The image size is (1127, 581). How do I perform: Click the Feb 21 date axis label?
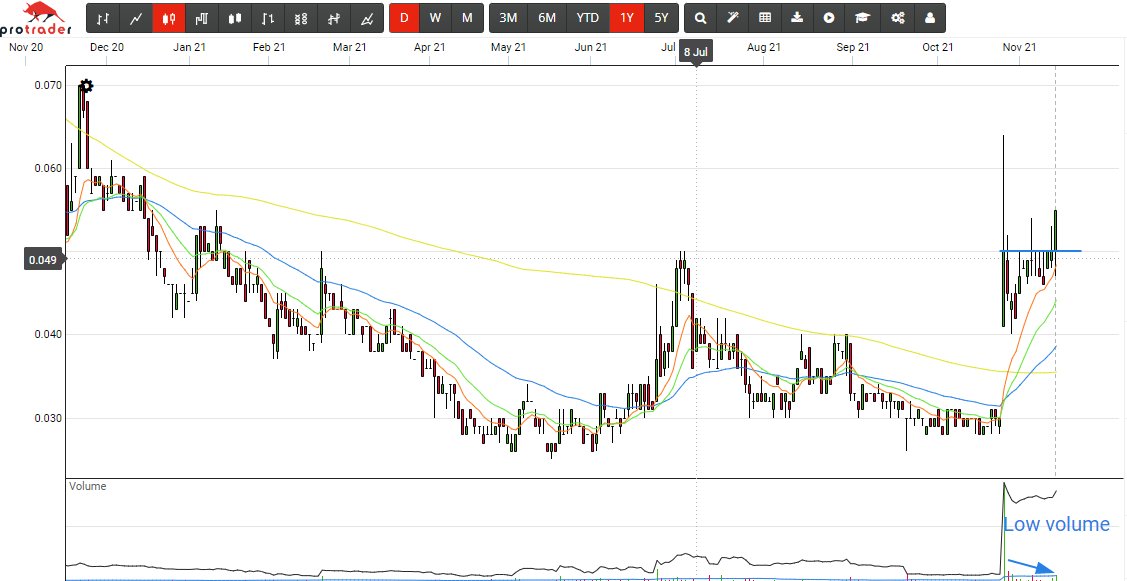pos(270,47)
